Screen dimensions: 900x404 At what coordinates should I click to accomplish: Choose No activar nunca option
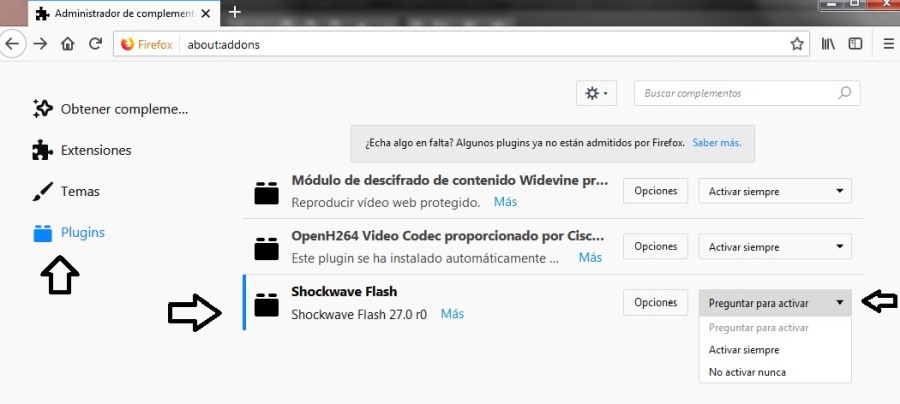(x=775, y=372)
